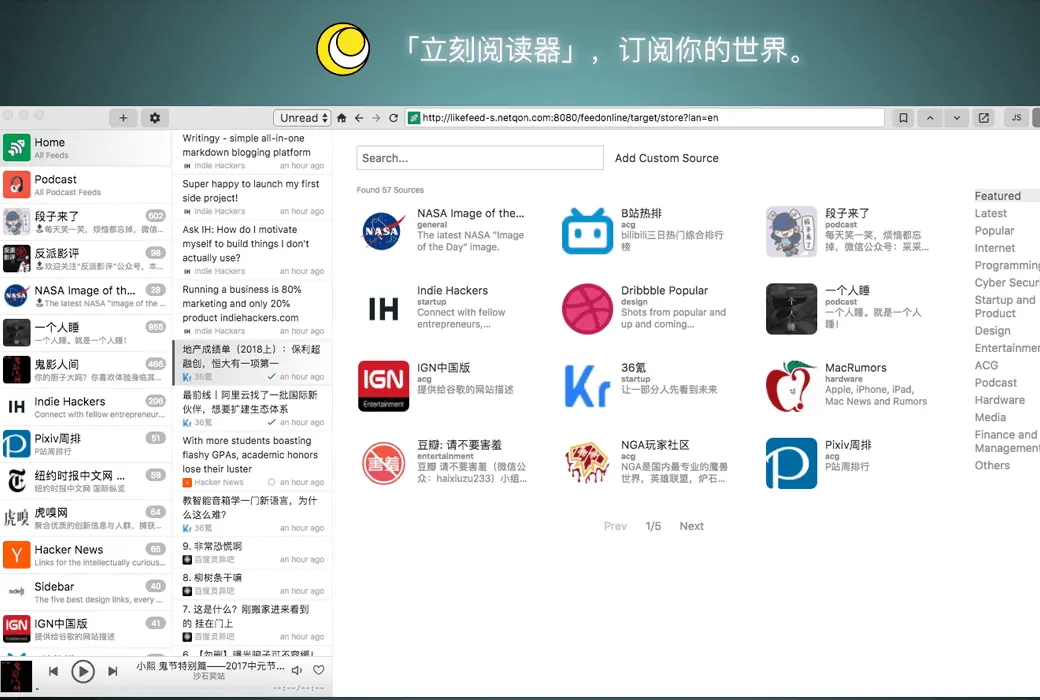Select Podcast All Podcast Feeds
Screen dimensions: 1040x700
click(86, 184)
